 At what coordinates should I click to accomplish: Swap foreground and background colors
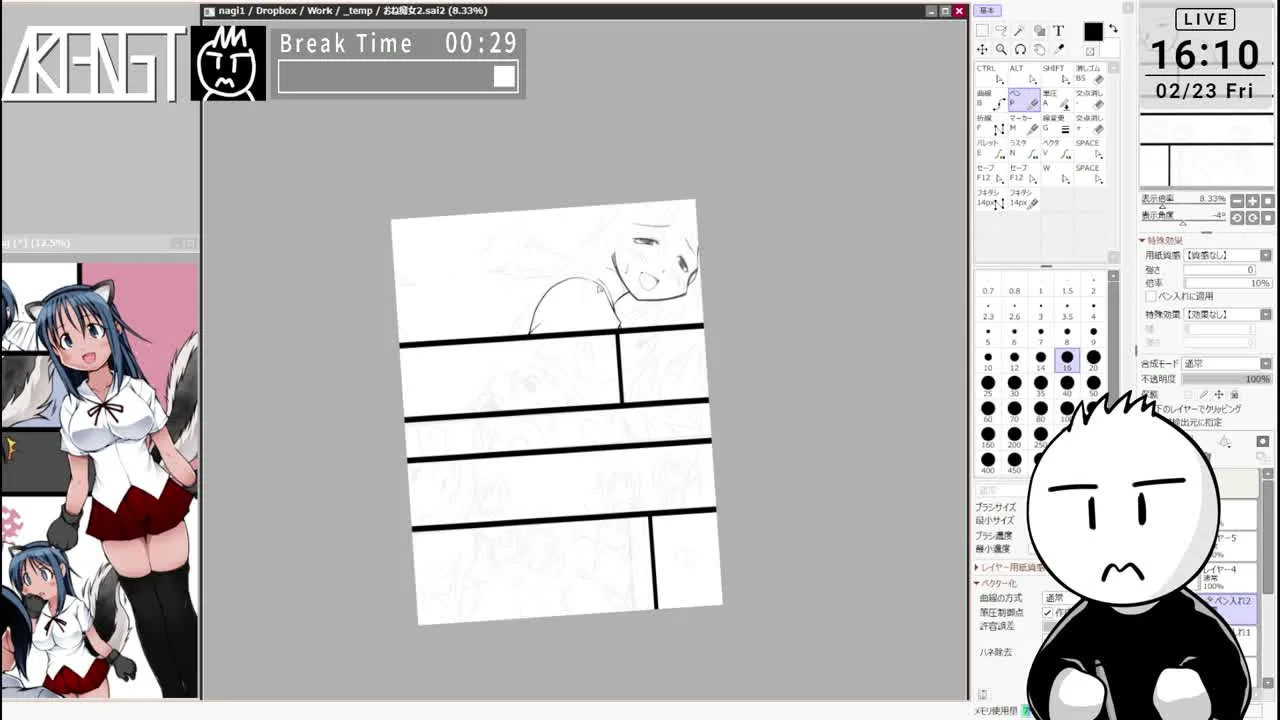pos(1113,30)
